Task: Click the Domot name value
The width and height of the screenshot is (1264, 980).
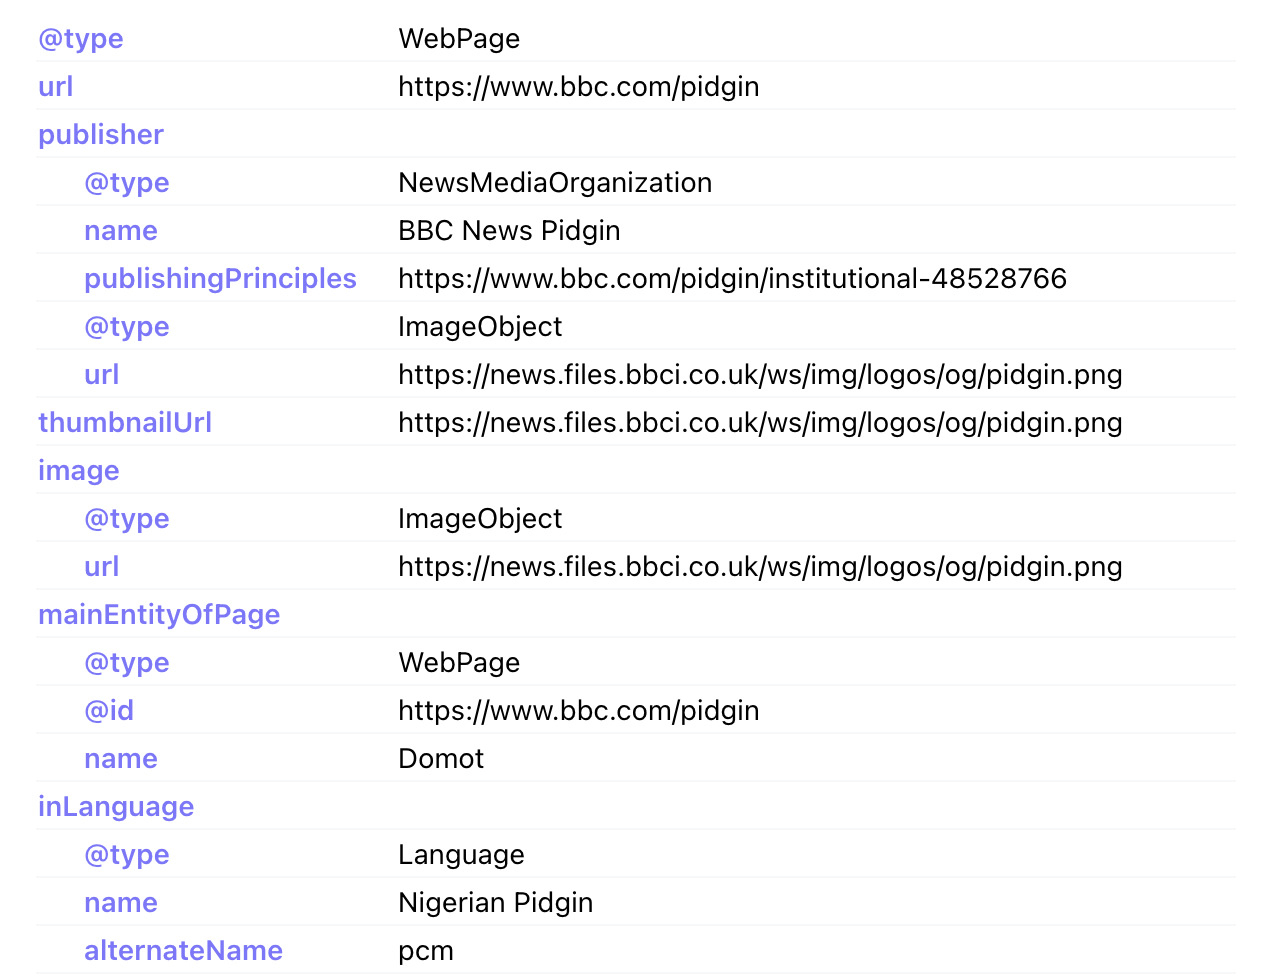Action: pyautogui.click(x=441, y=758)
